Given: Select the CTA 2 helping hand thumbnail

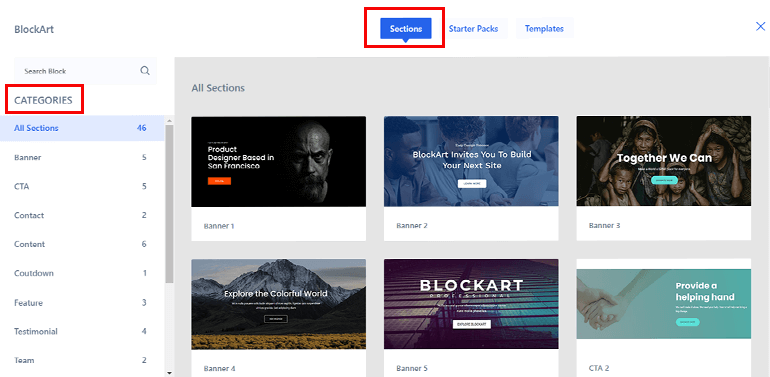Looking at the screenshot, I should coord(663,304).
